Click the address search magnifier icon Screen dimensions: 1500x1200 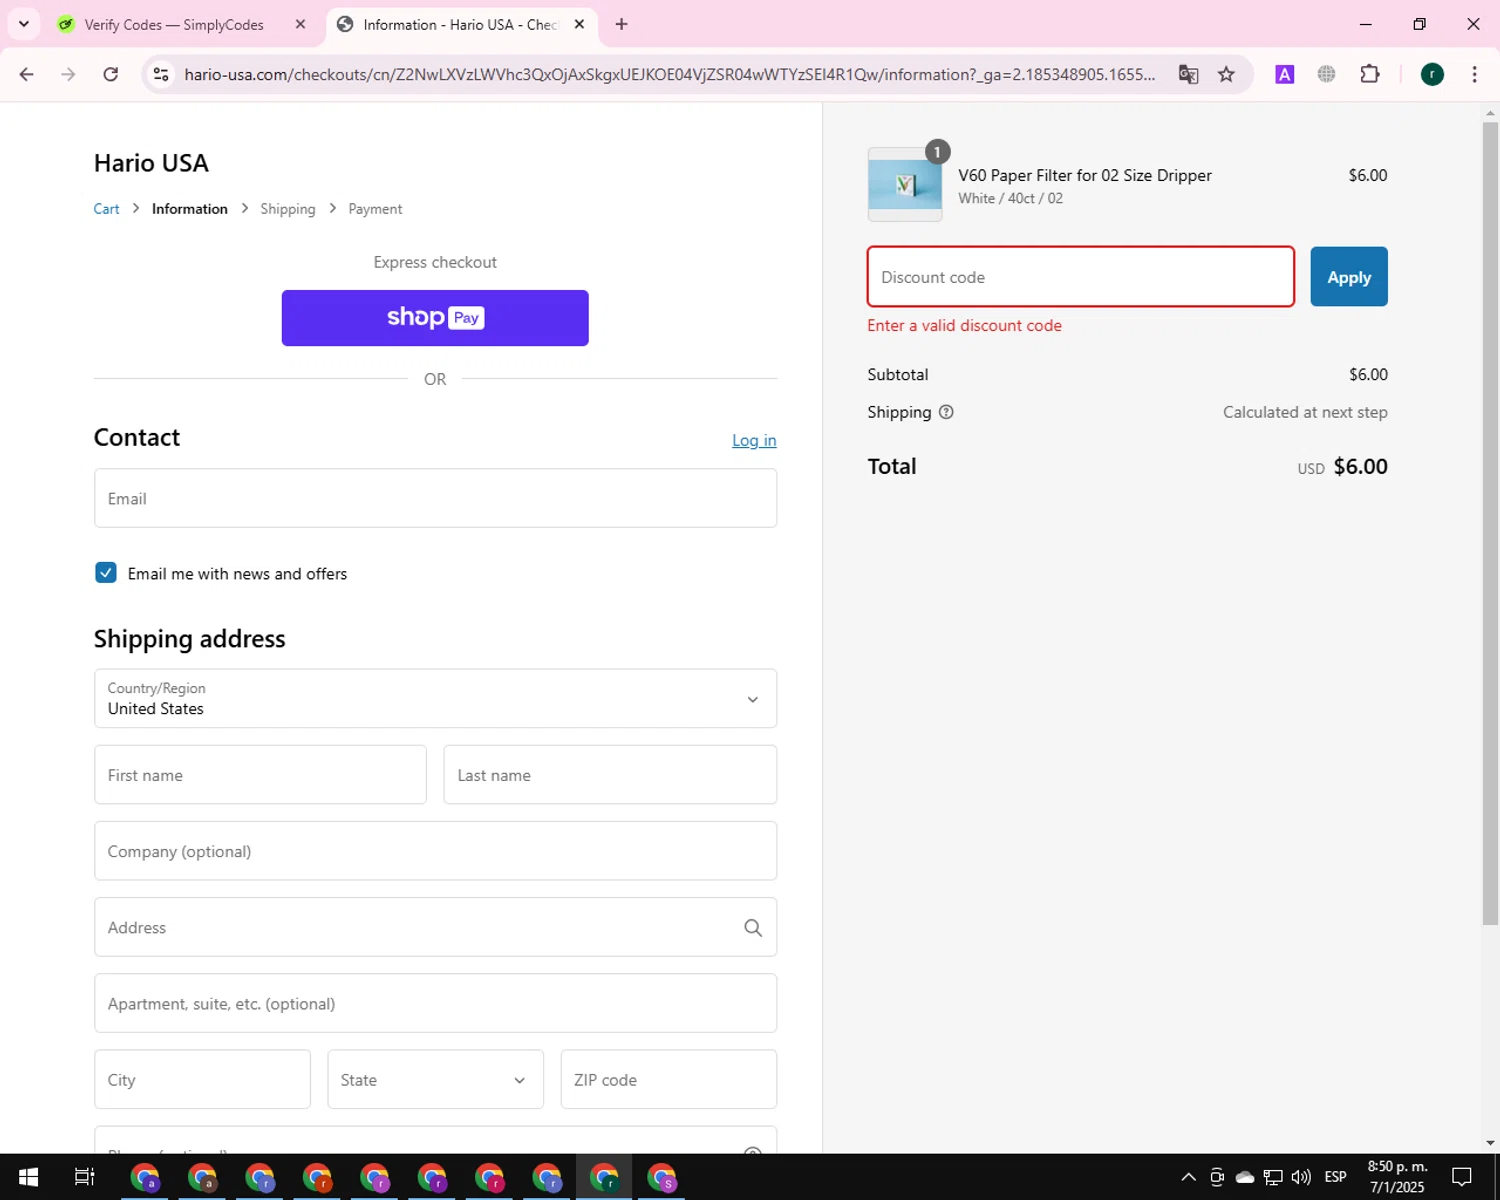(753, 928)
